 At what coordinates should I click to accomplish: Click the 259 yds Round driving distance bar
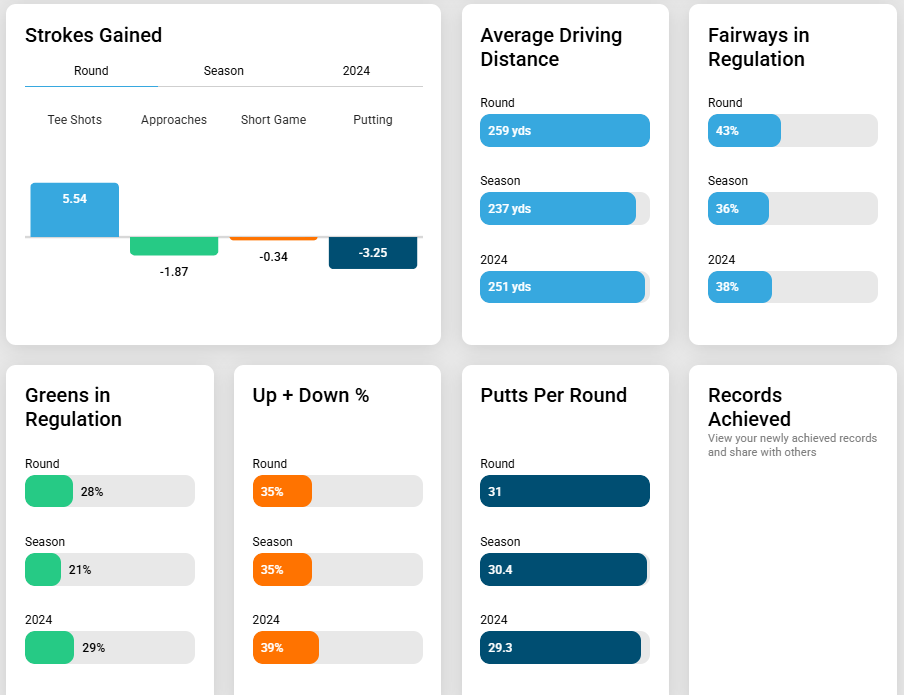(565, 131)
